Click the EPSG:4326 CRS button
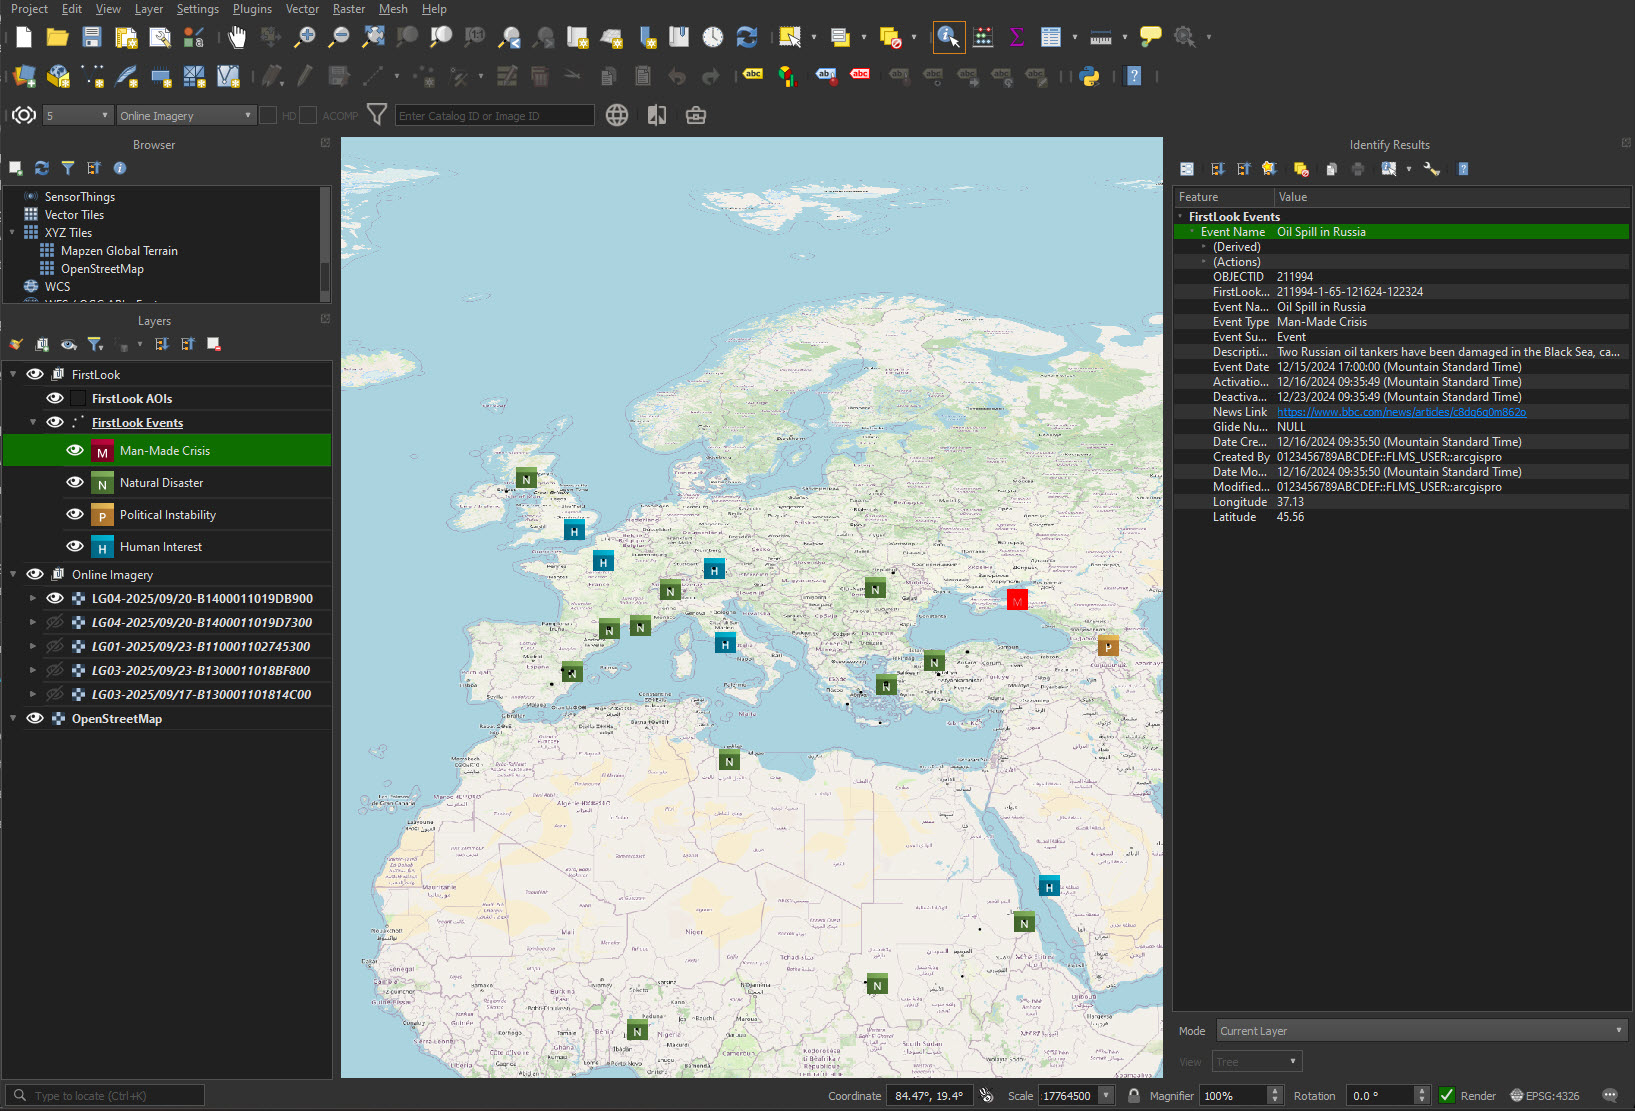 click(1545, 1096)
